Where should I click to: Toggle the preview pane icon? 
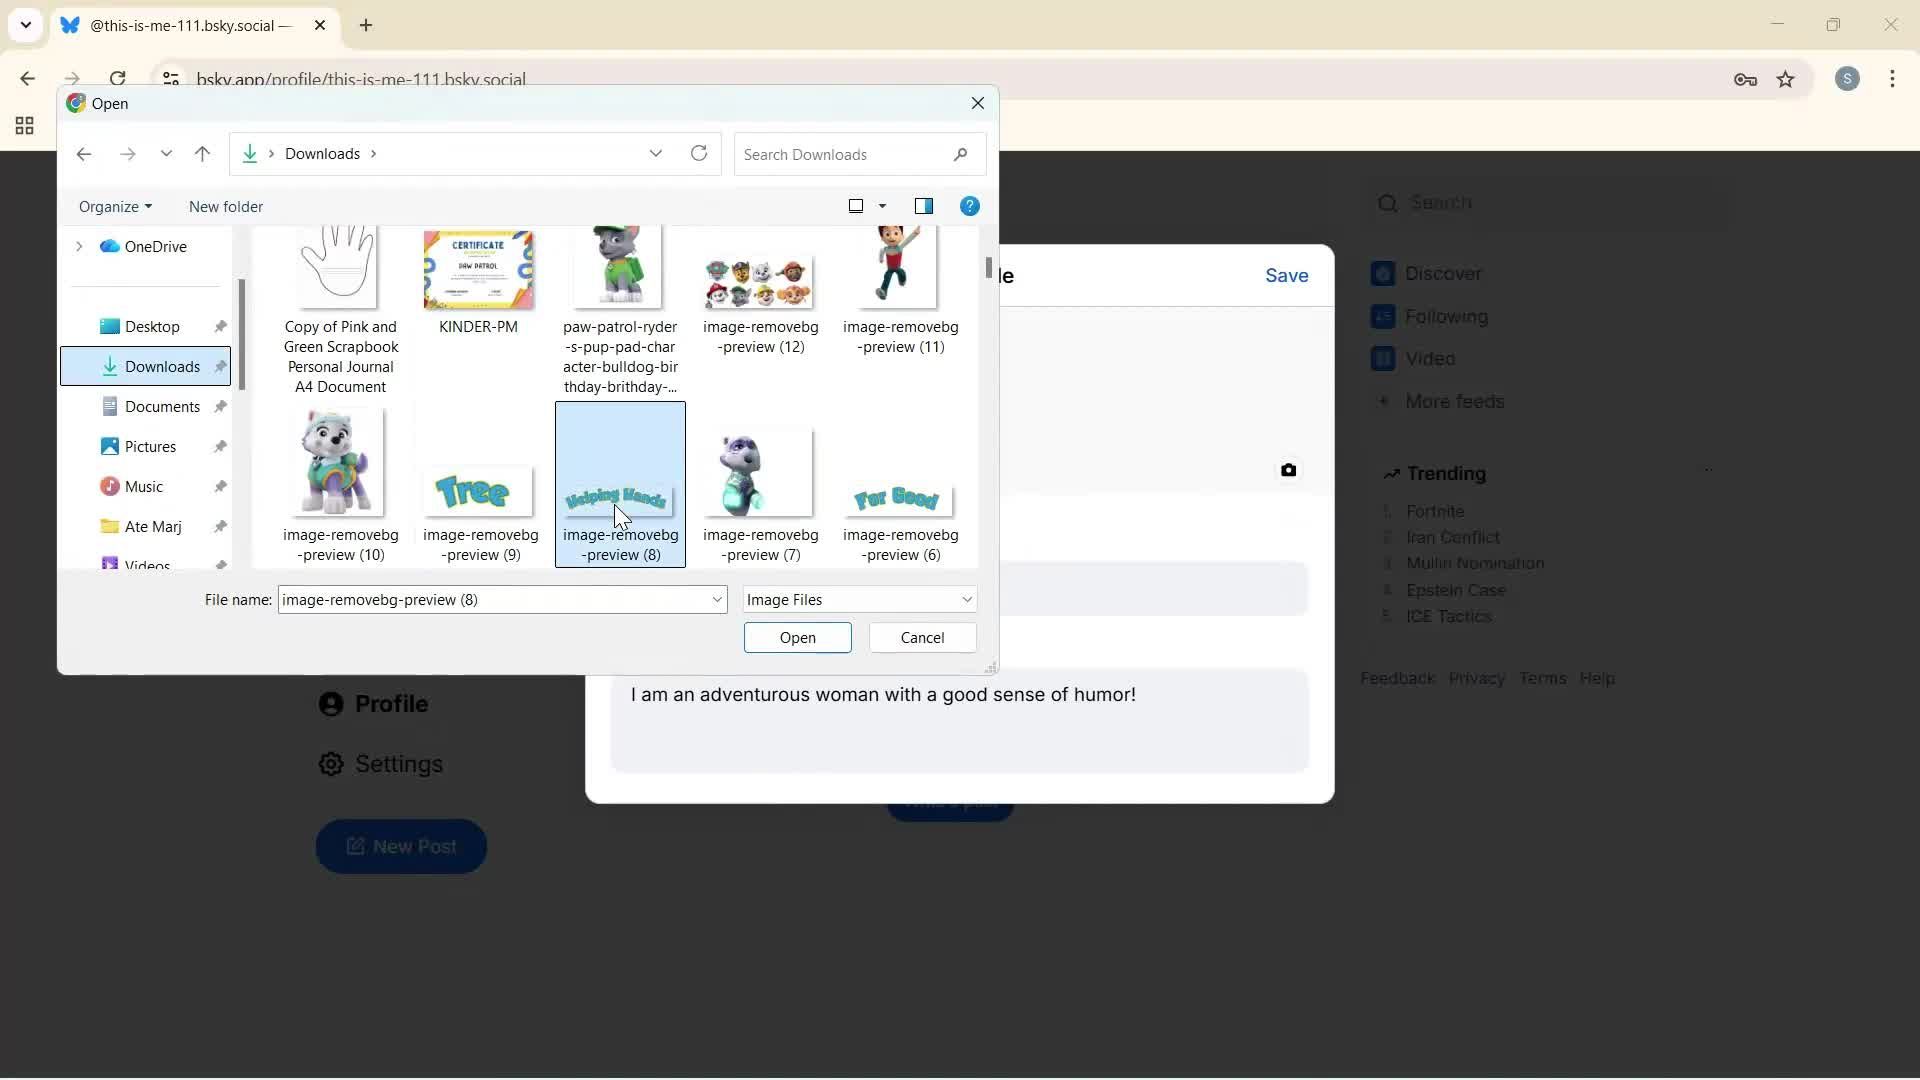[x=923, y=206]
